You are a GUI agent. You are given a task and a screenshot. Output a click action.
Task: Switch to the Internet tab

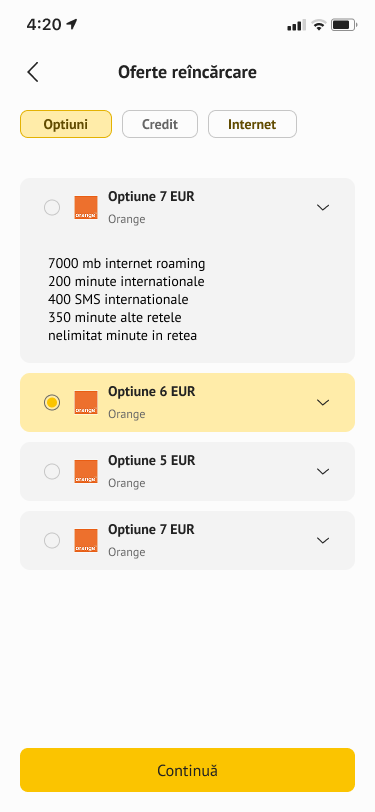point(252,124)
